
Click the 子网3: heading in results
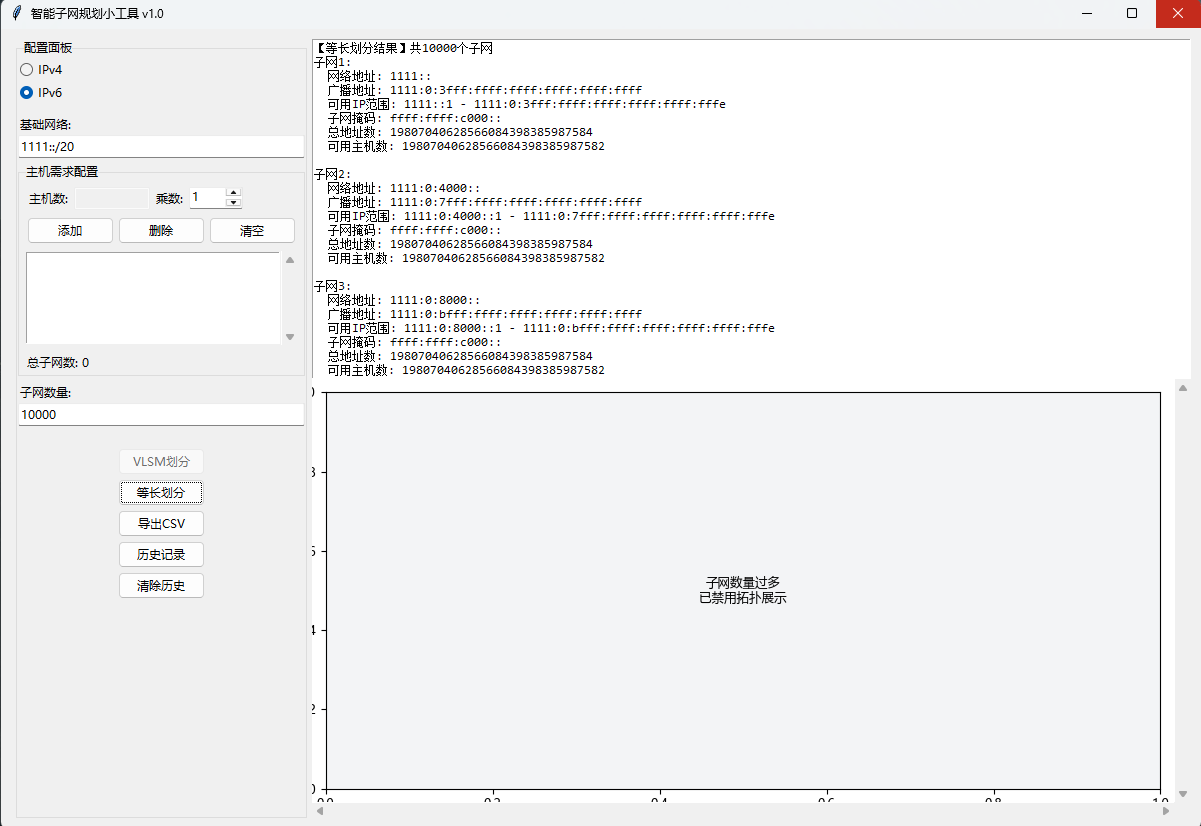[x=333, y=286]
